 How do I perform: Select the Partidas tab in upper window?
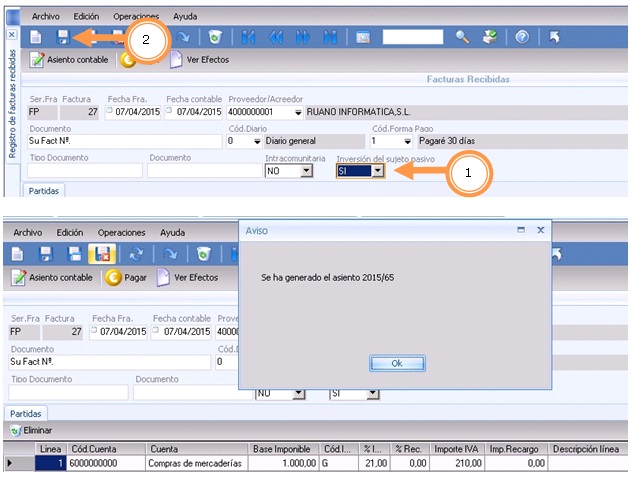[x=43, y=190]
